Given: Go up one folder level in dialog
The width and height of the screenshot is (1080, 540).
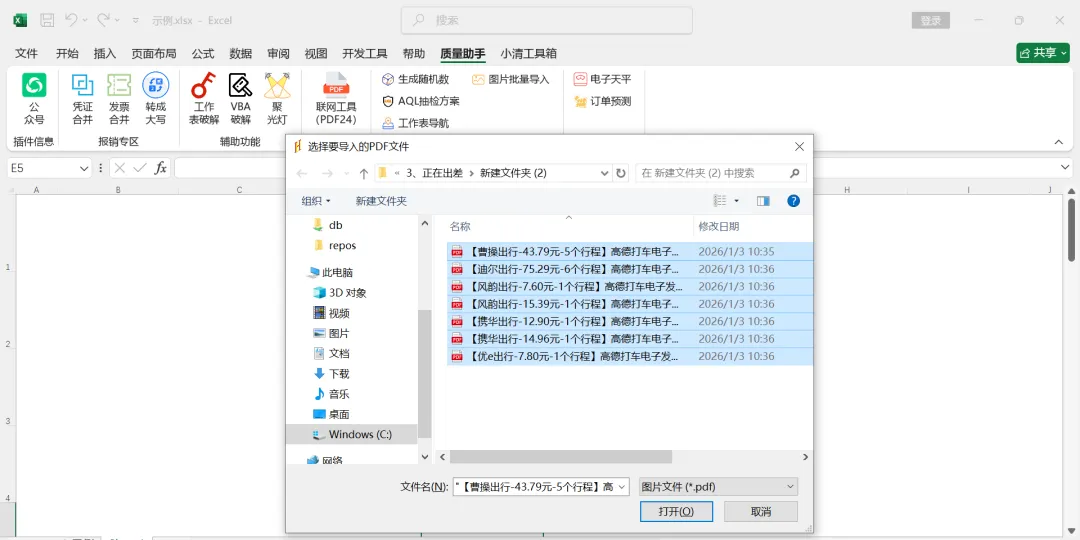Looking at the screenshot, I should 364,174.
